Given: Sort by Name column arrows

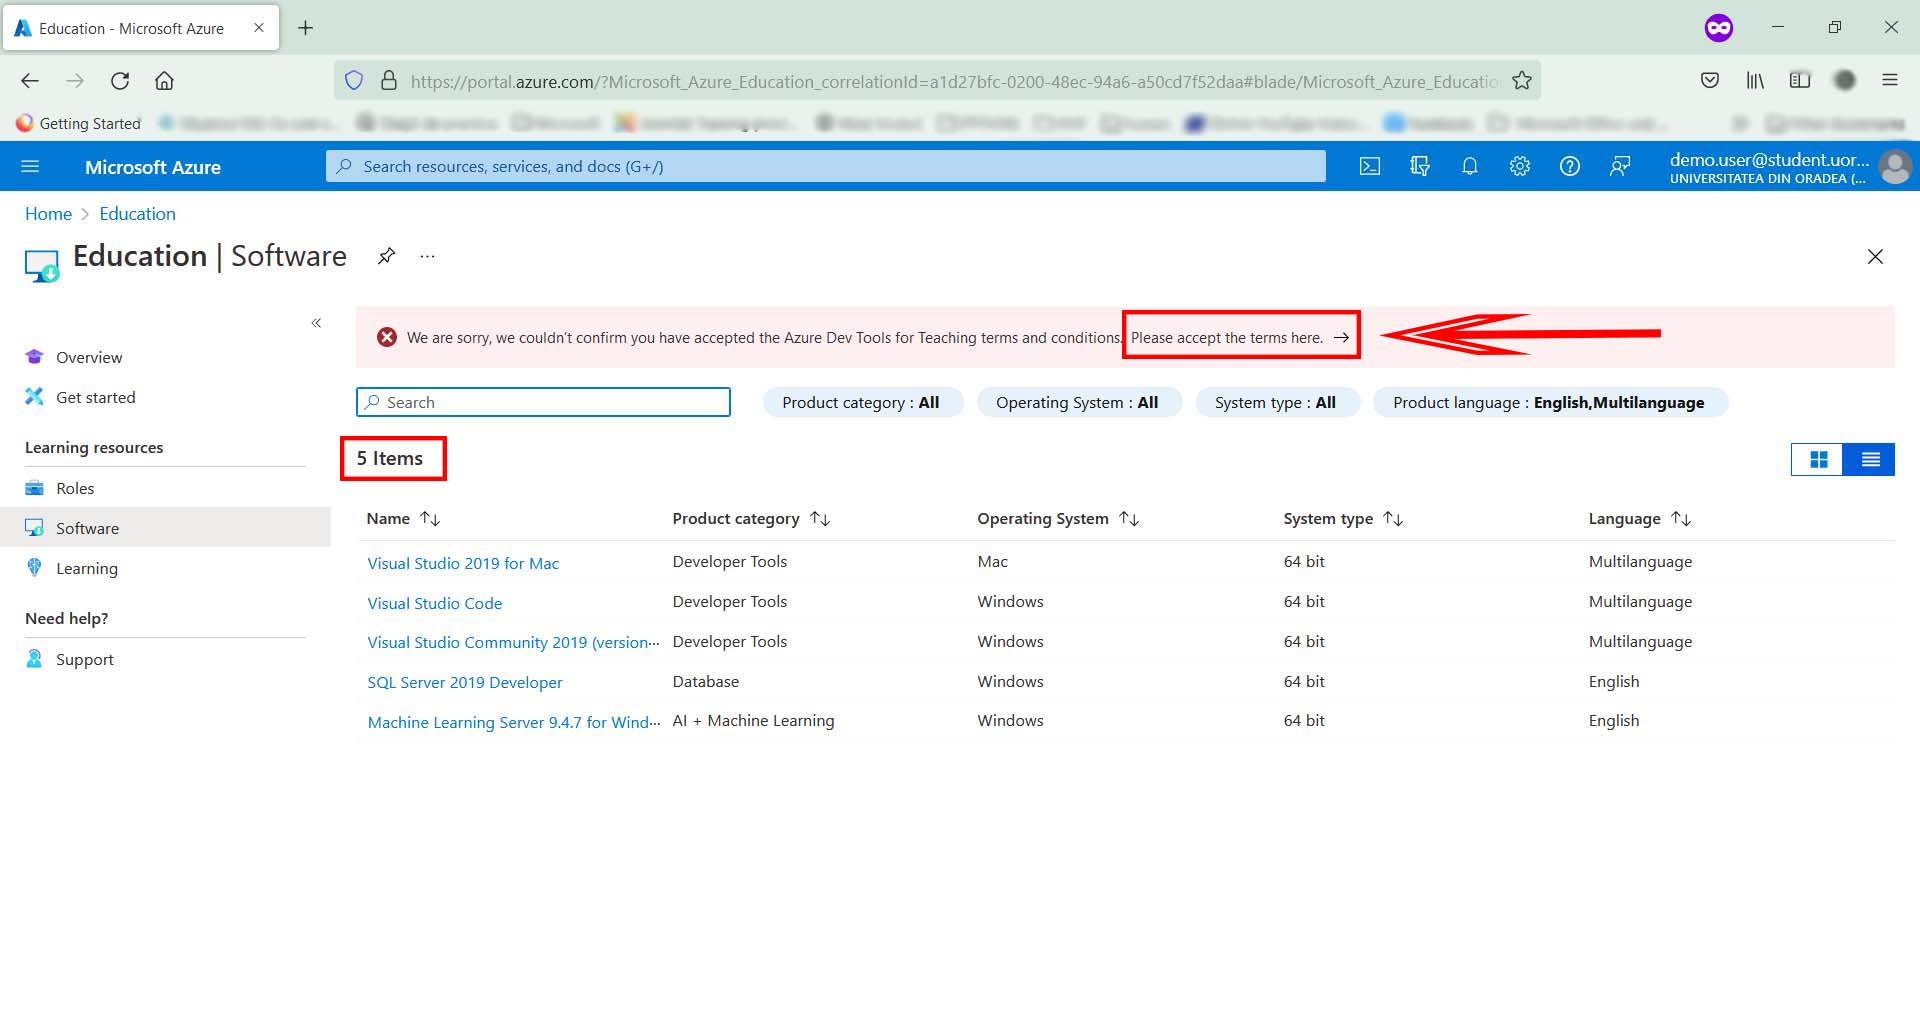Looking at the screenshot, I should point(430,518).
